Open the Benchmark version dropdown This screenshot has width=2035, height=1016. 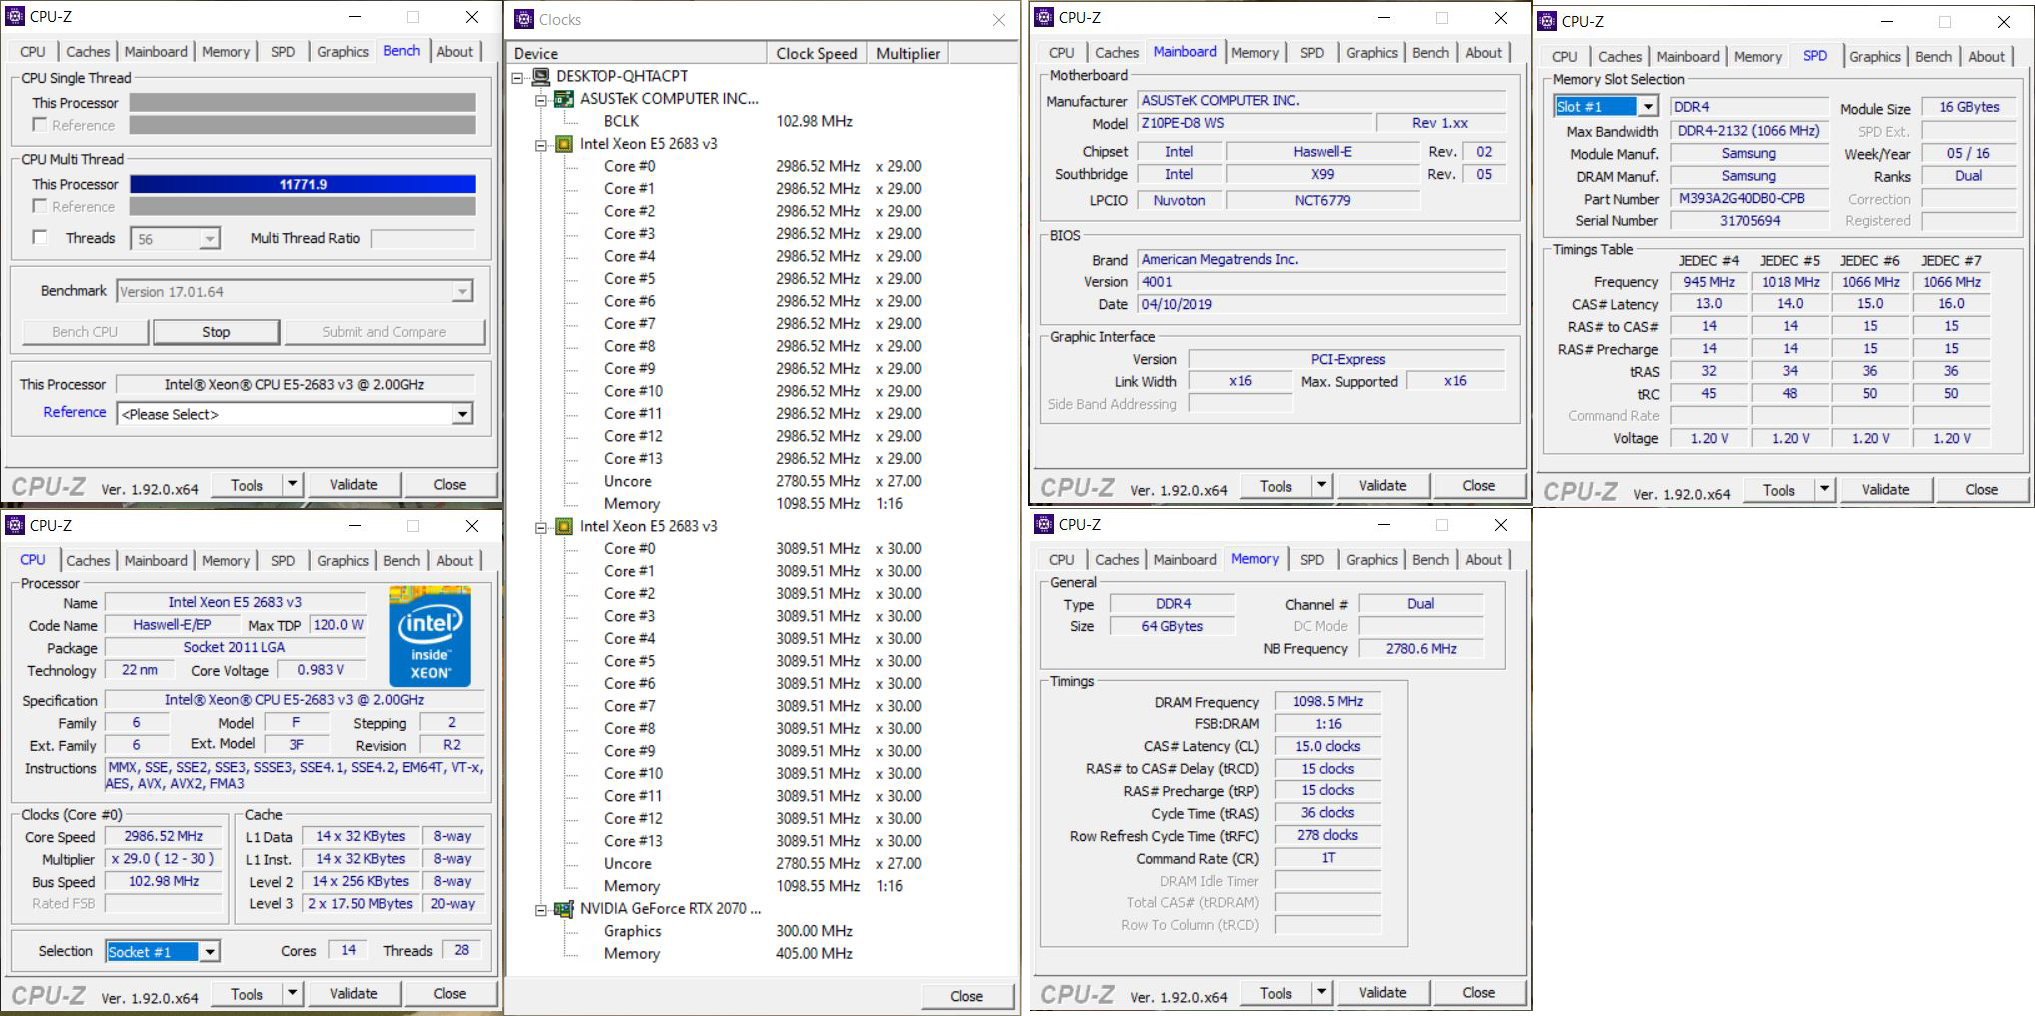pos(461,292)
